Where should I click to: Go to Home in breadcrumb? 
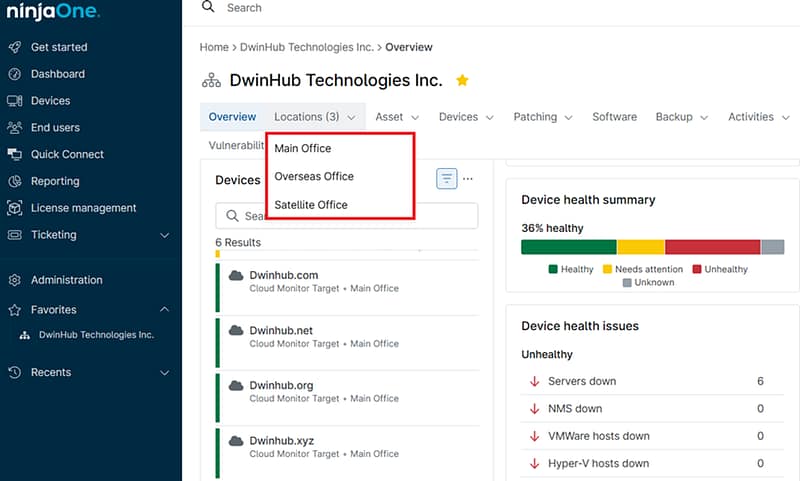pyautogui.click(x=214, y=47)
